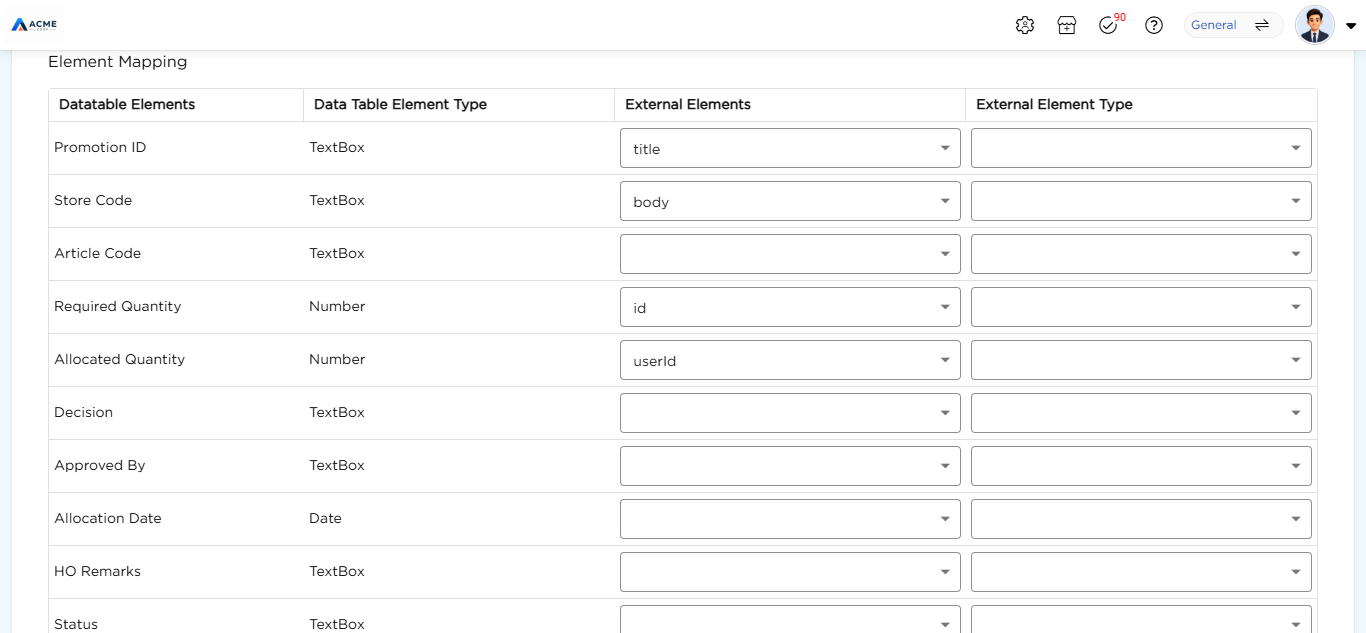Open External Element Type dropdown for HO Remarks
Image resolution: width=1366 pixels, height=633 pixels.
(x=1141, y=572)
